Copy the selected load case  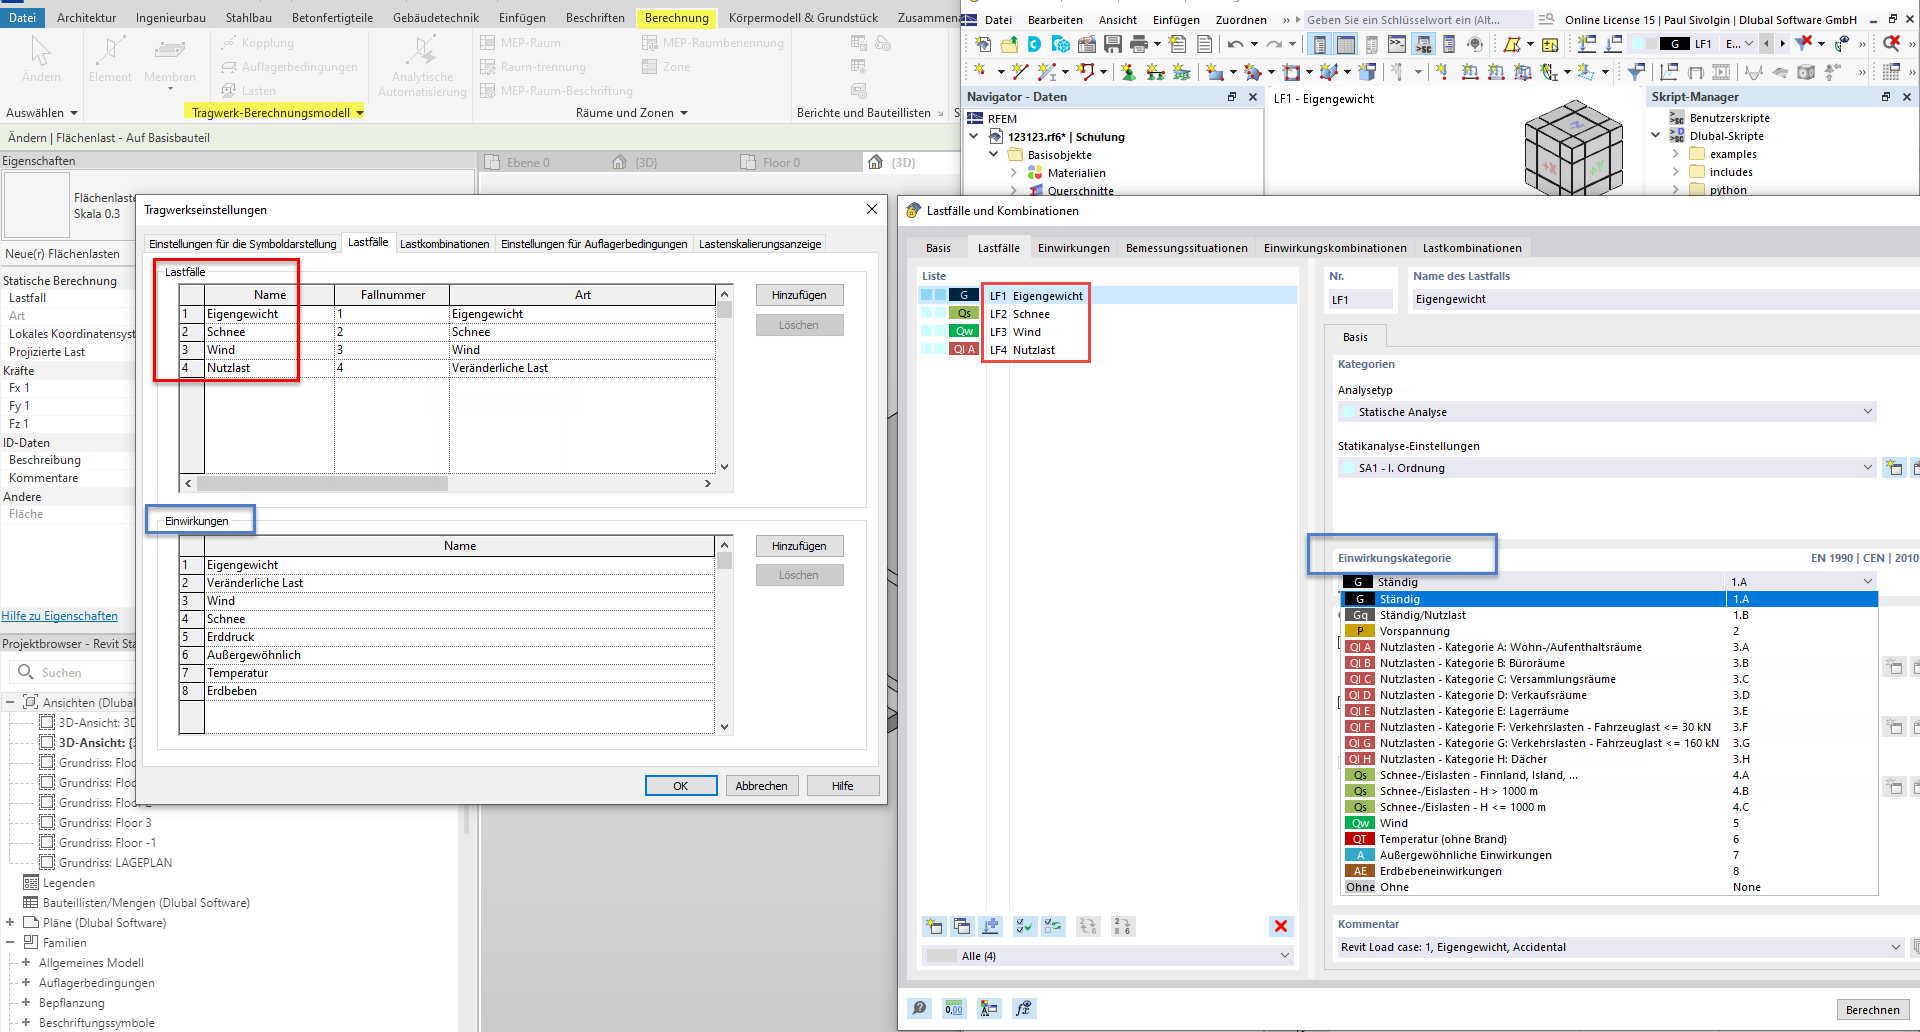[x=962, y=926]
